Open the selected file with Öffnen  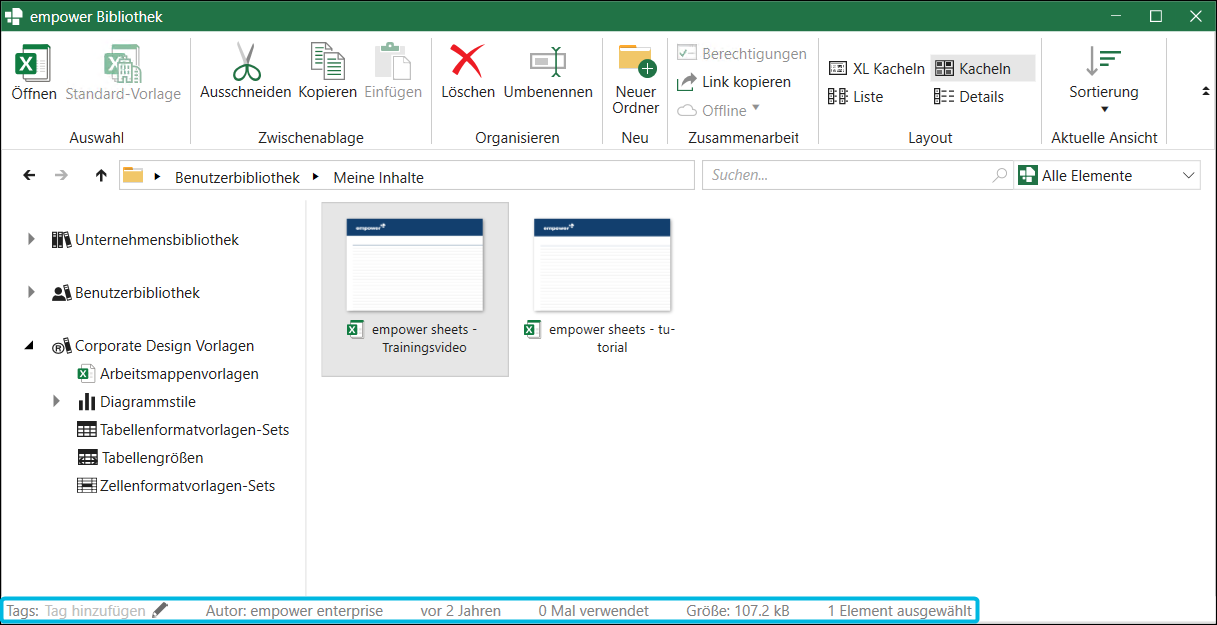point(34,73)
